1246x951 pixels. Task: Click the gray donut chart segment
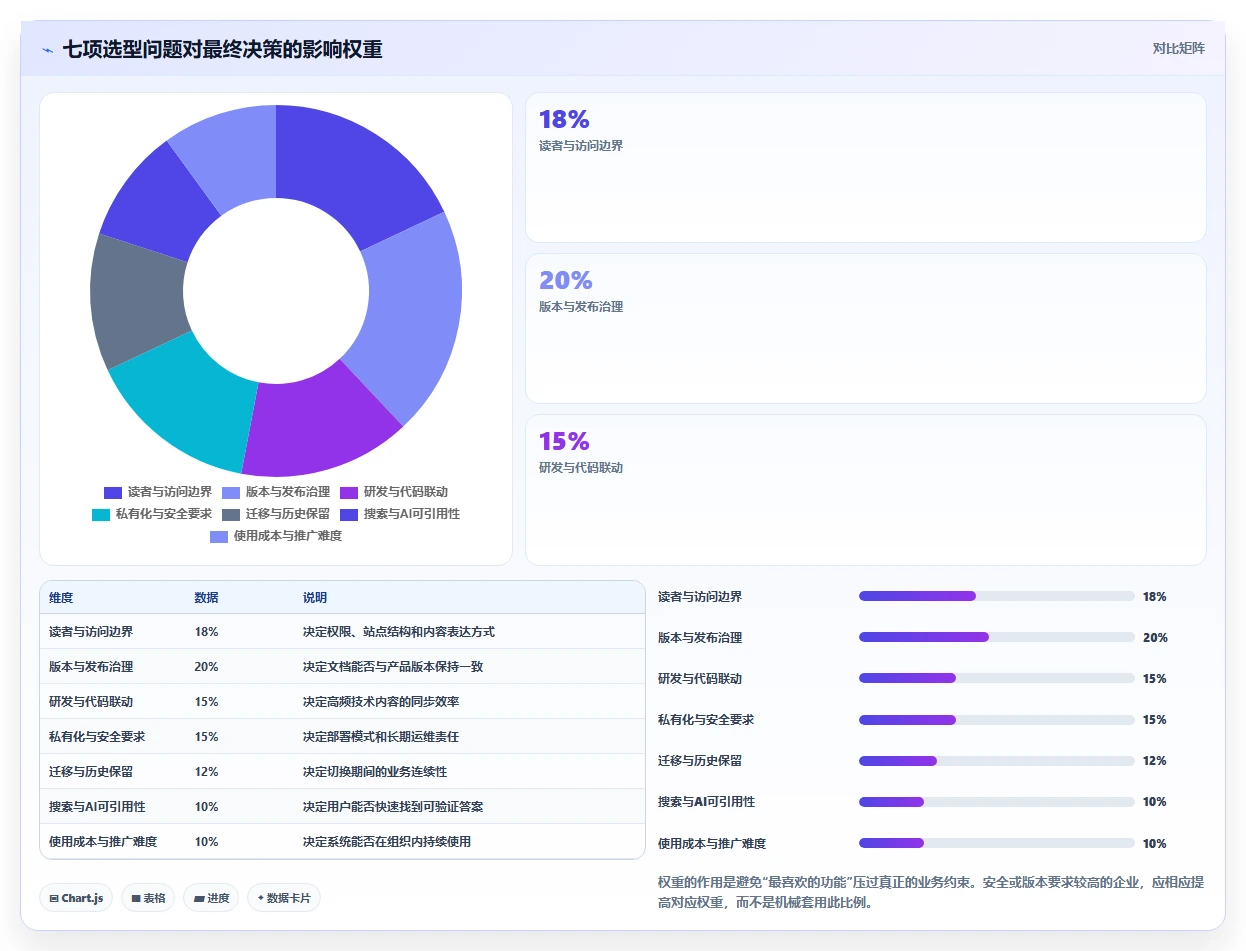[136, 300]
